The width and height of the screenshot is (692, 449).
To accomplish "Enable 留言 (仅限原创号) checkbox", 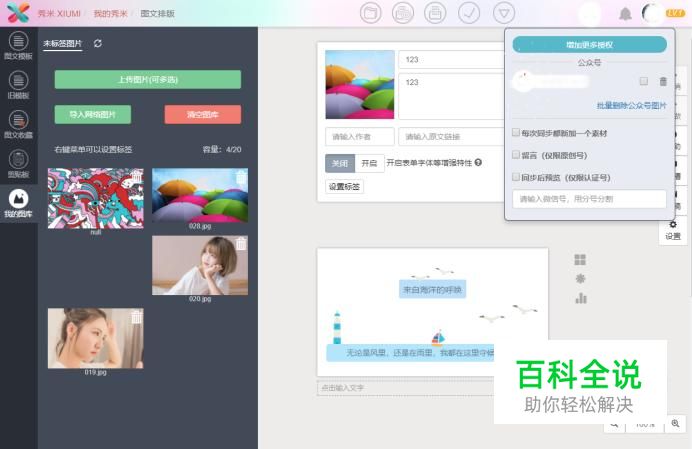I will [515, 155].
